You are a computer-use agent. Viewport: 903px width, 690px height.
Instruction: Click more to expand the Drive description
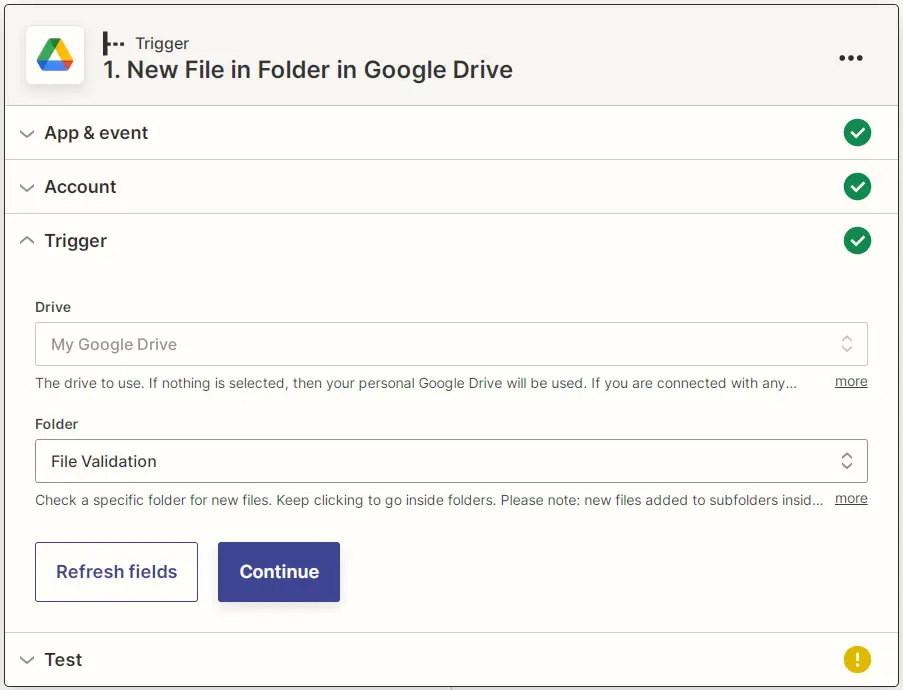coord(851,381)
